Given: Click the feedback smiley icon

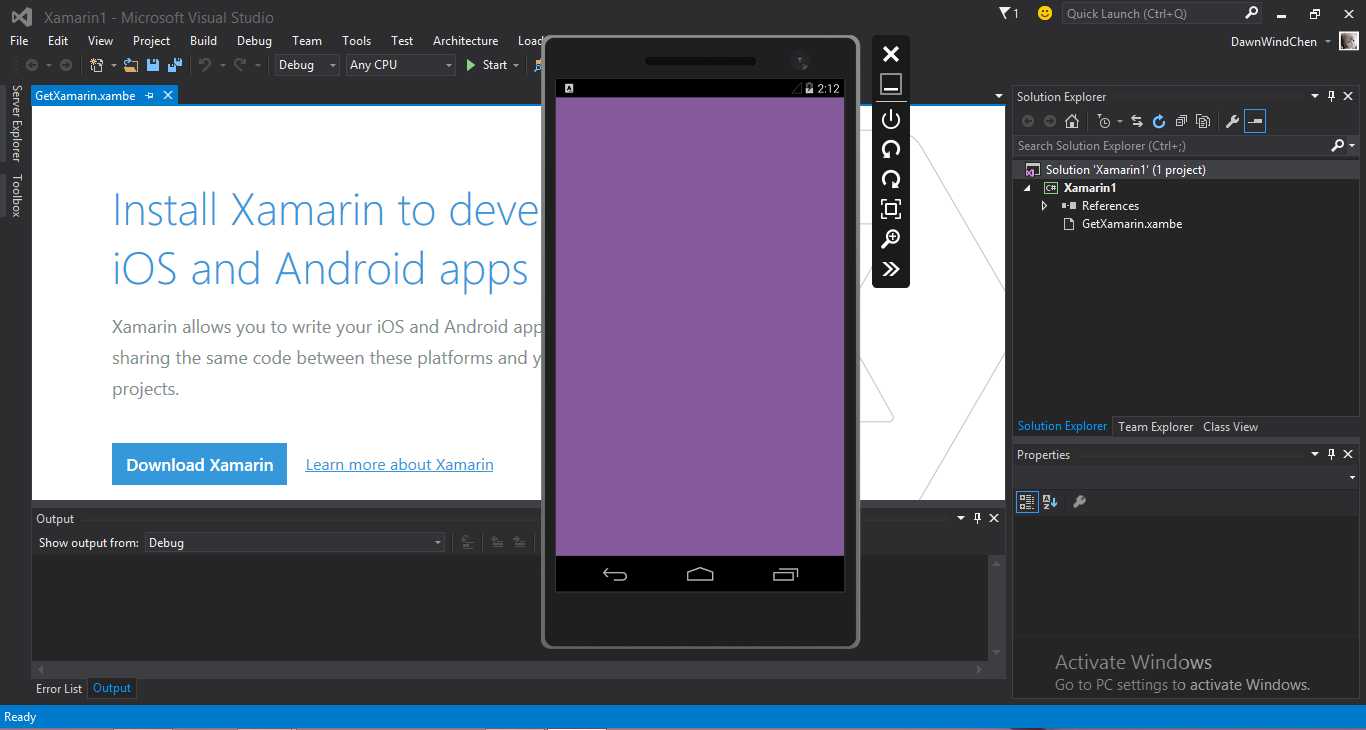Looking at the screenshot, I should (1045, 13).
